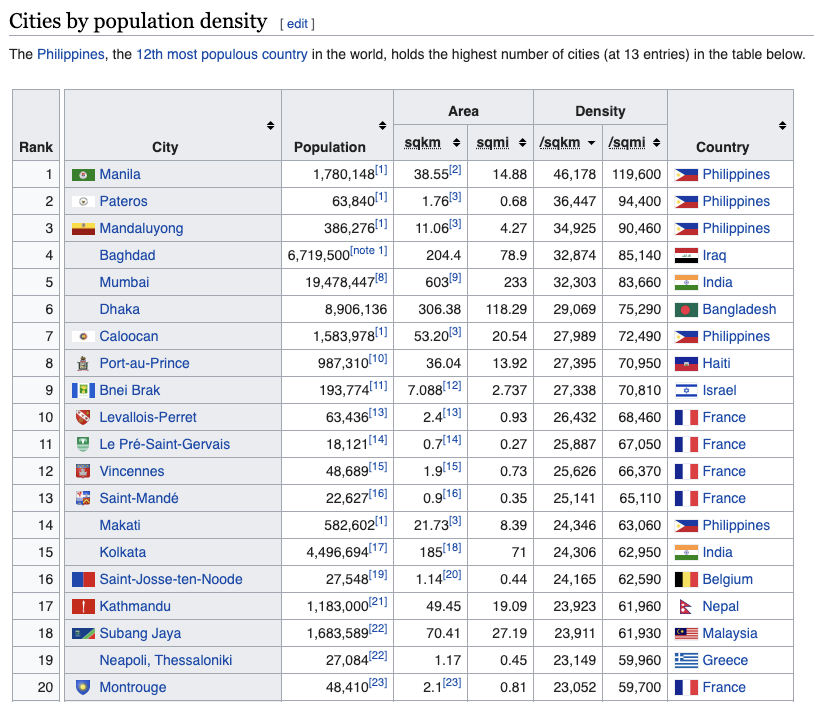Click the Levallois-Perret coat of arms icon
Image resolution: width=814 pixels, height=702 pixels.
(x=83, y=417)
